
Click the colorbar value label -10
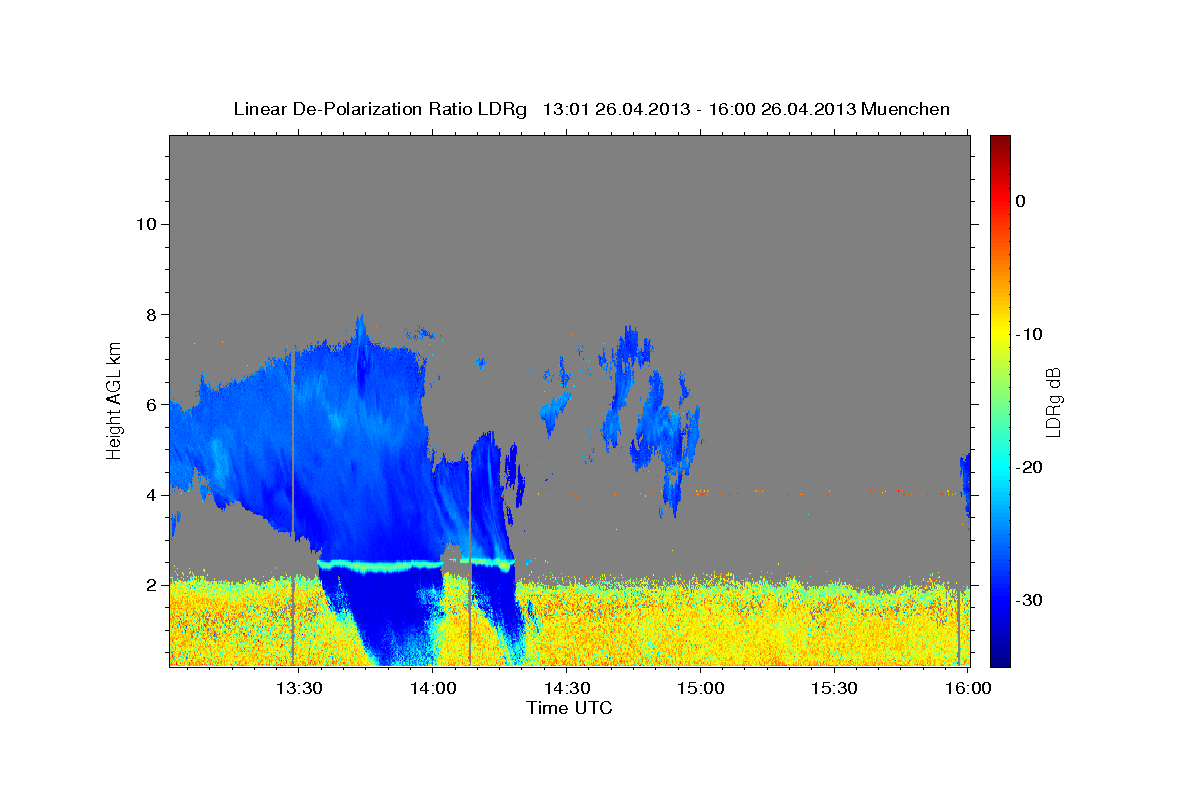(x=1031, y=334)
